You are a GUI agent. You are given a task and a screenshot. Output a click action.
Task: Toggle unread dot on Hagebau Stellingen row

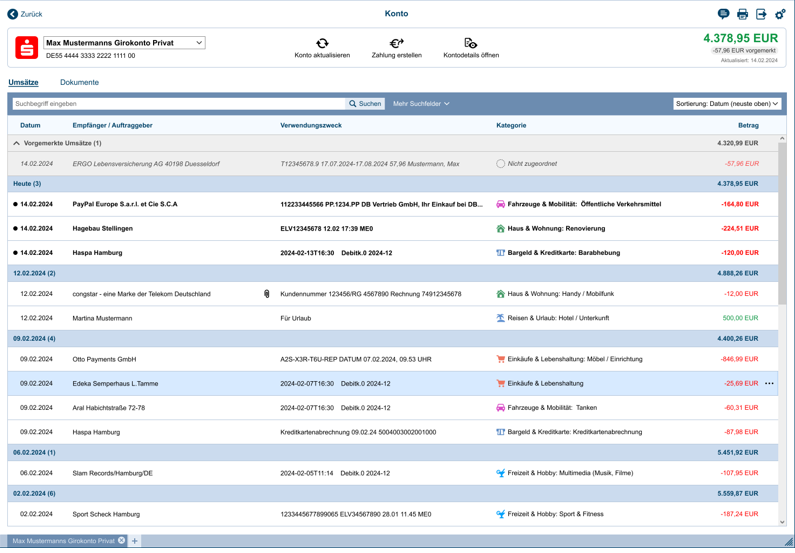15,229
